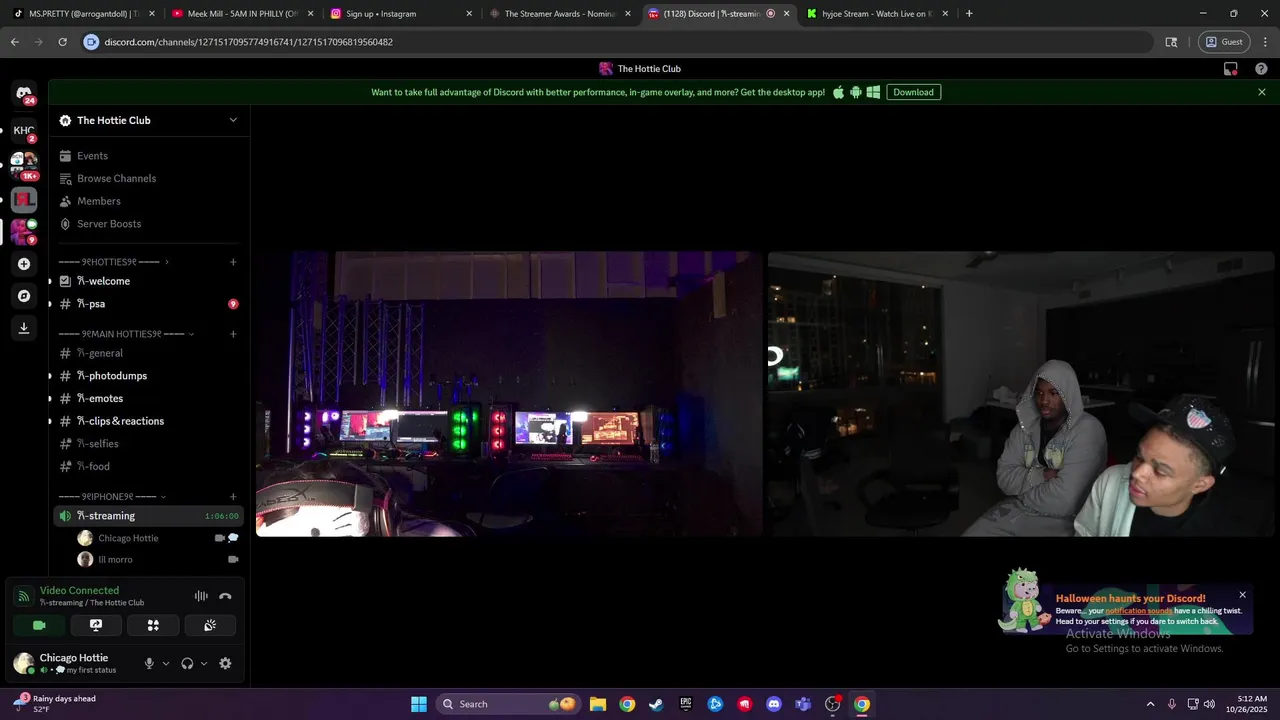The image size is (1280, 720).
Task: Reload the Discord page
Action: [62, 42]
